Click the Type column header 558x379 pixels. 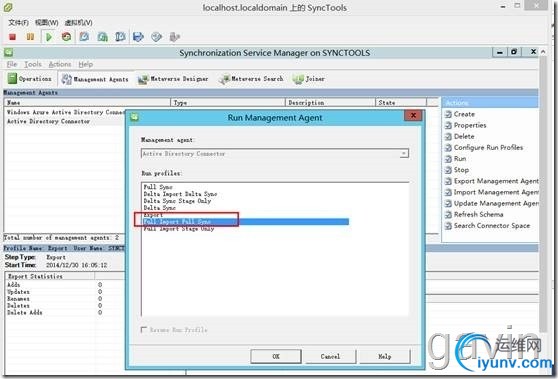tap(228, 102)
